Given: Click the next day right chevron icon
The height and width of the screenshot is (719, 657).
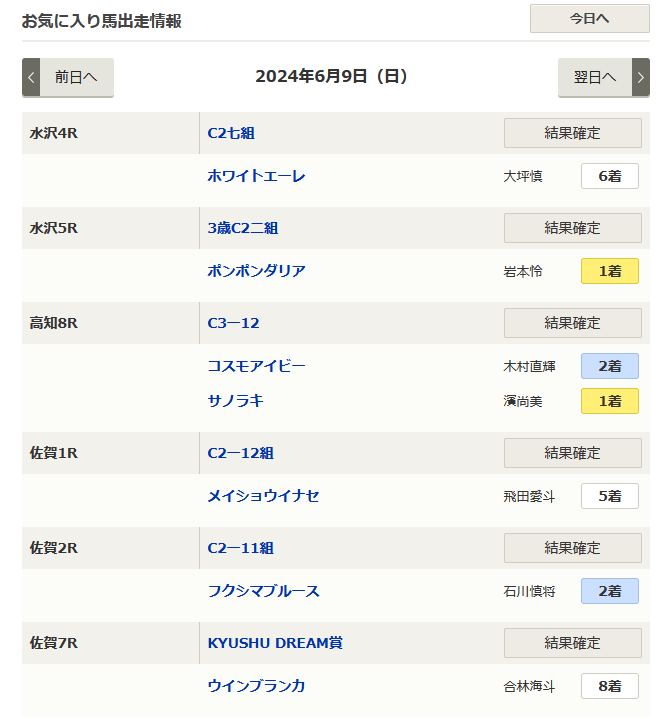Looking at the screenshot, I should coord(640,77).
